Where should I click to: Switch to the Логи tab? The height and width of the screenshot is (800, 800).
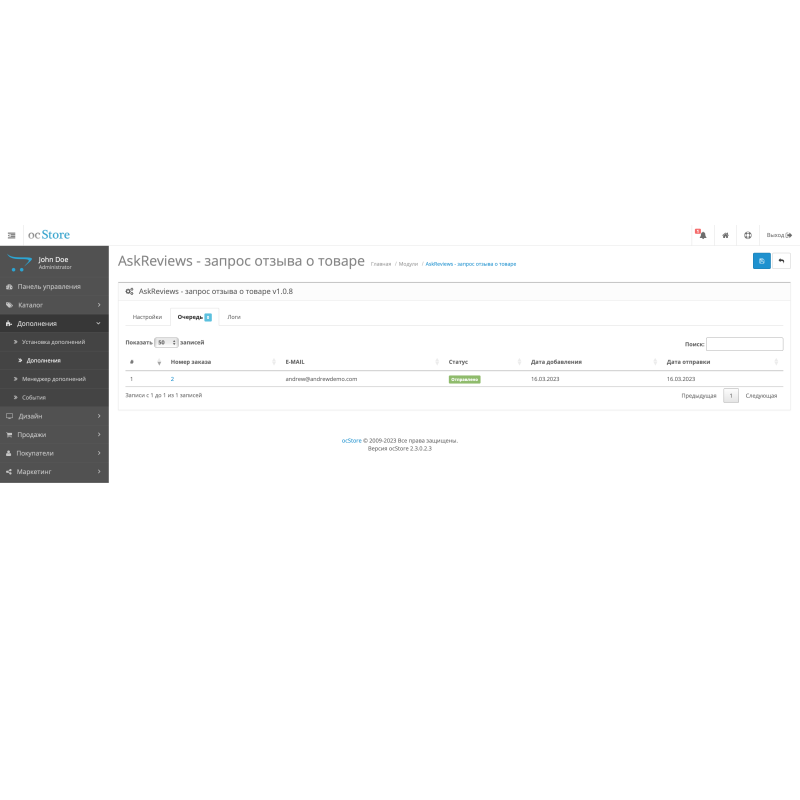click(233, 316)
